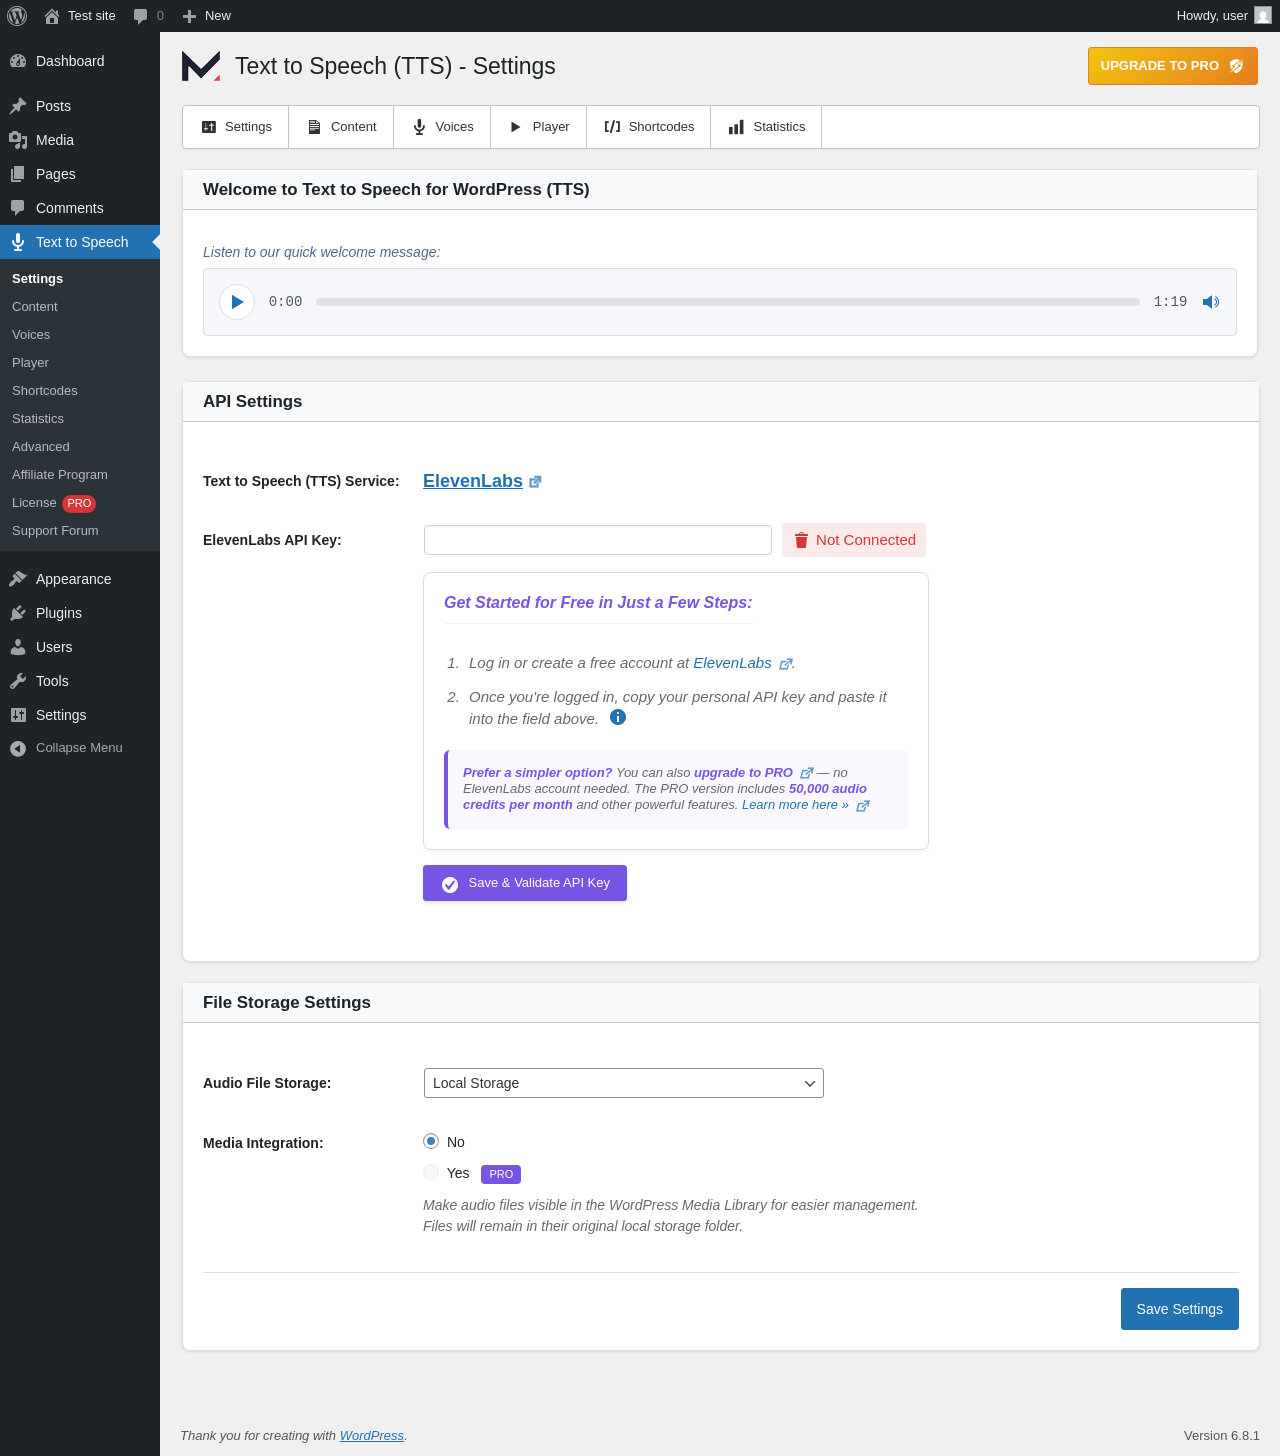Open the WordPress footer link
This screenshot has height=1456, width=1280.
tap(372, 1436)
